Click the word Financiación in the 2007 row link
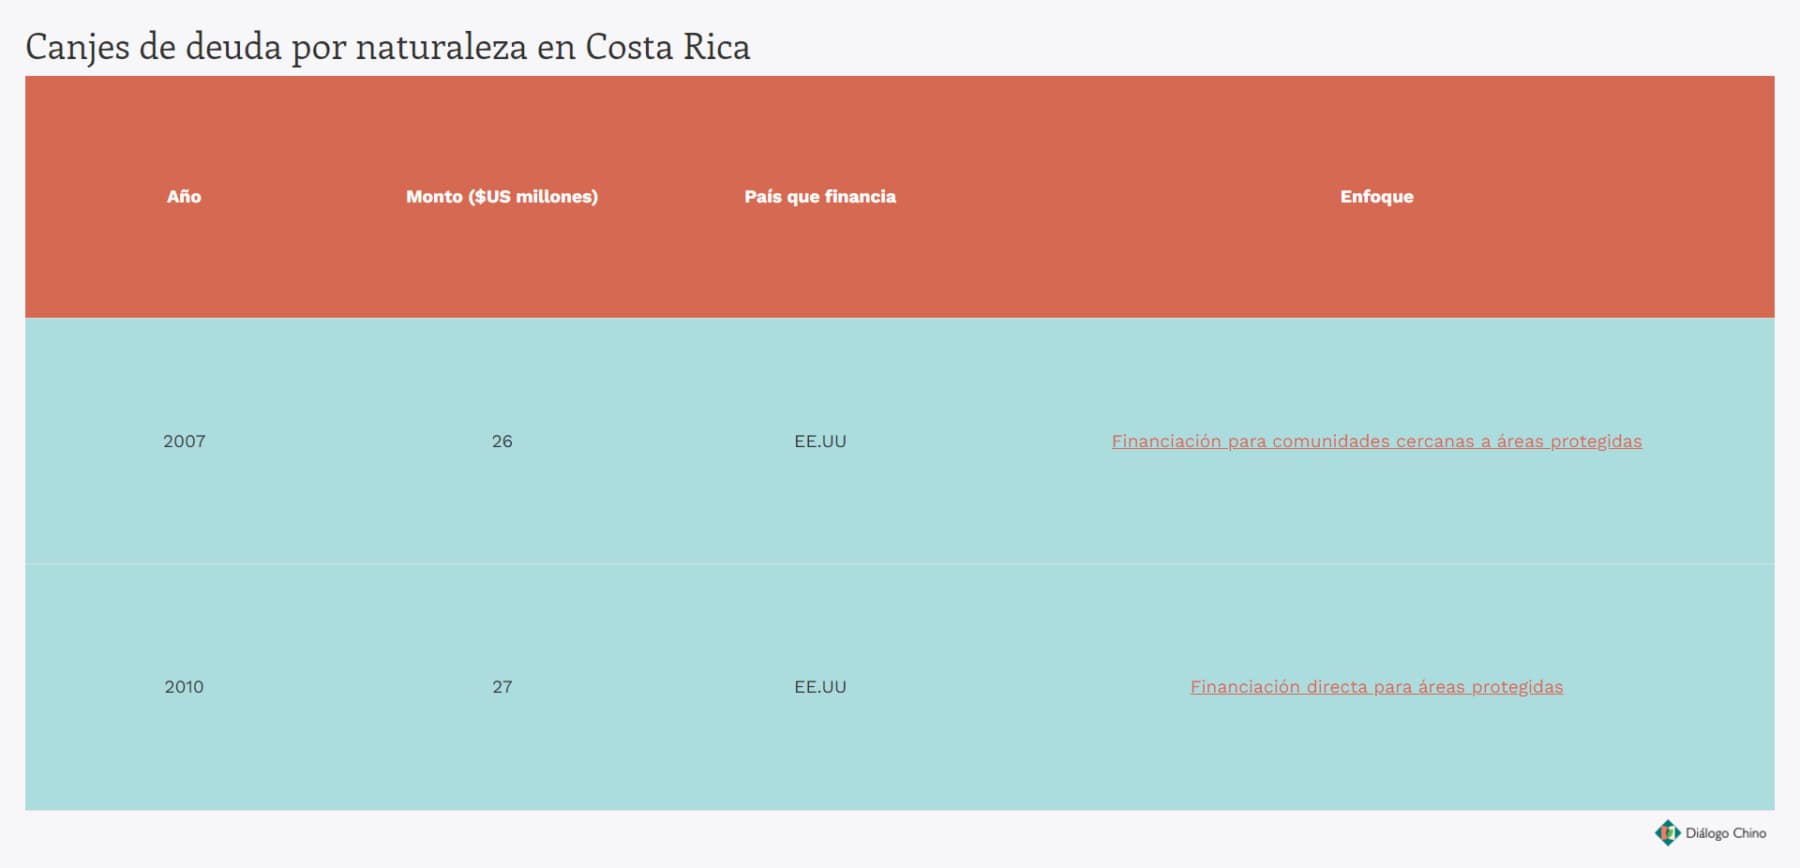The width and height of the screenshot is (1800, 868). pyautogui.click(x=1166, y=441)
